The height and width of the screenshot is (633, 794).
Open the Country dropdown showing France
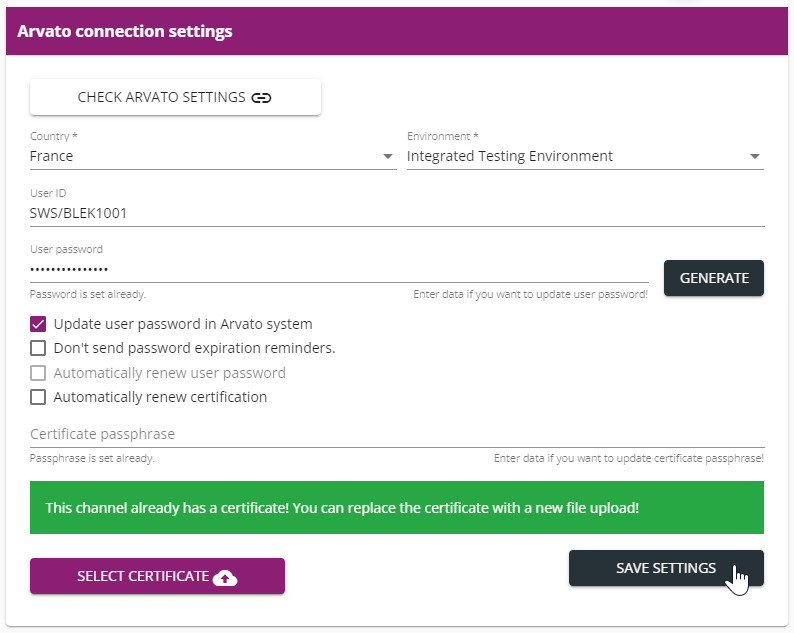click(x=213, y=156)
